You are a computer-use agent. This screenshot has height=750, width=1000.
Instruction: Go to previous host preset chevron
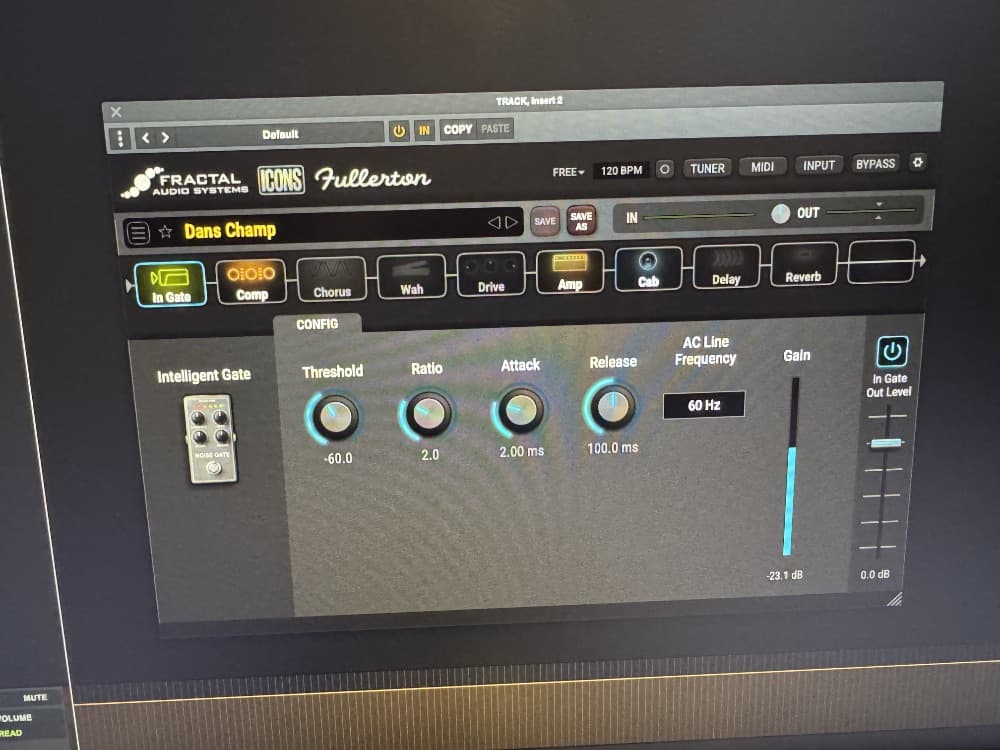(146, 138)
